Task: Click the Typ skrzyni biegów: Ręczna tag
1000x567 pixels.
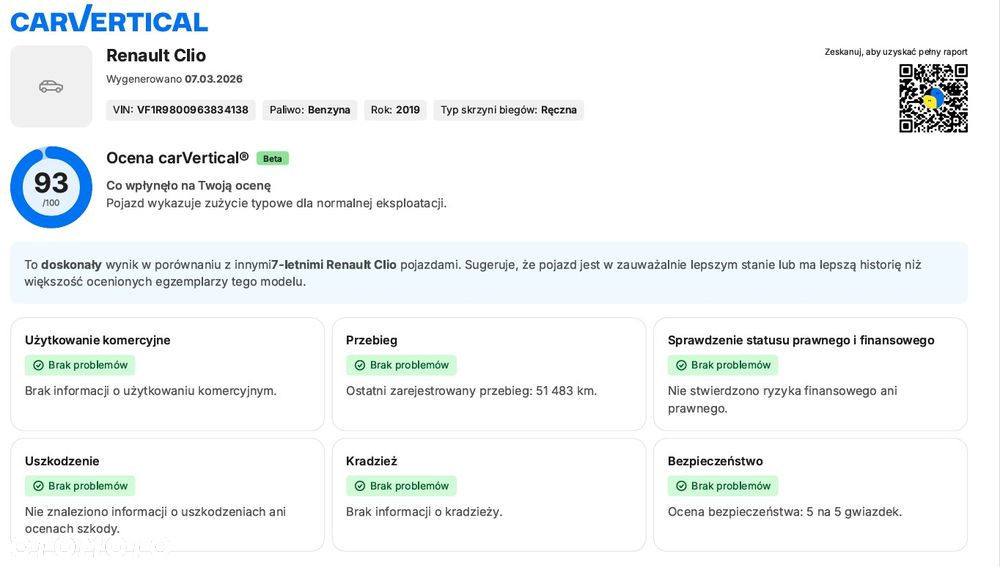Action: pyautogui.click(x=509, y=110)
